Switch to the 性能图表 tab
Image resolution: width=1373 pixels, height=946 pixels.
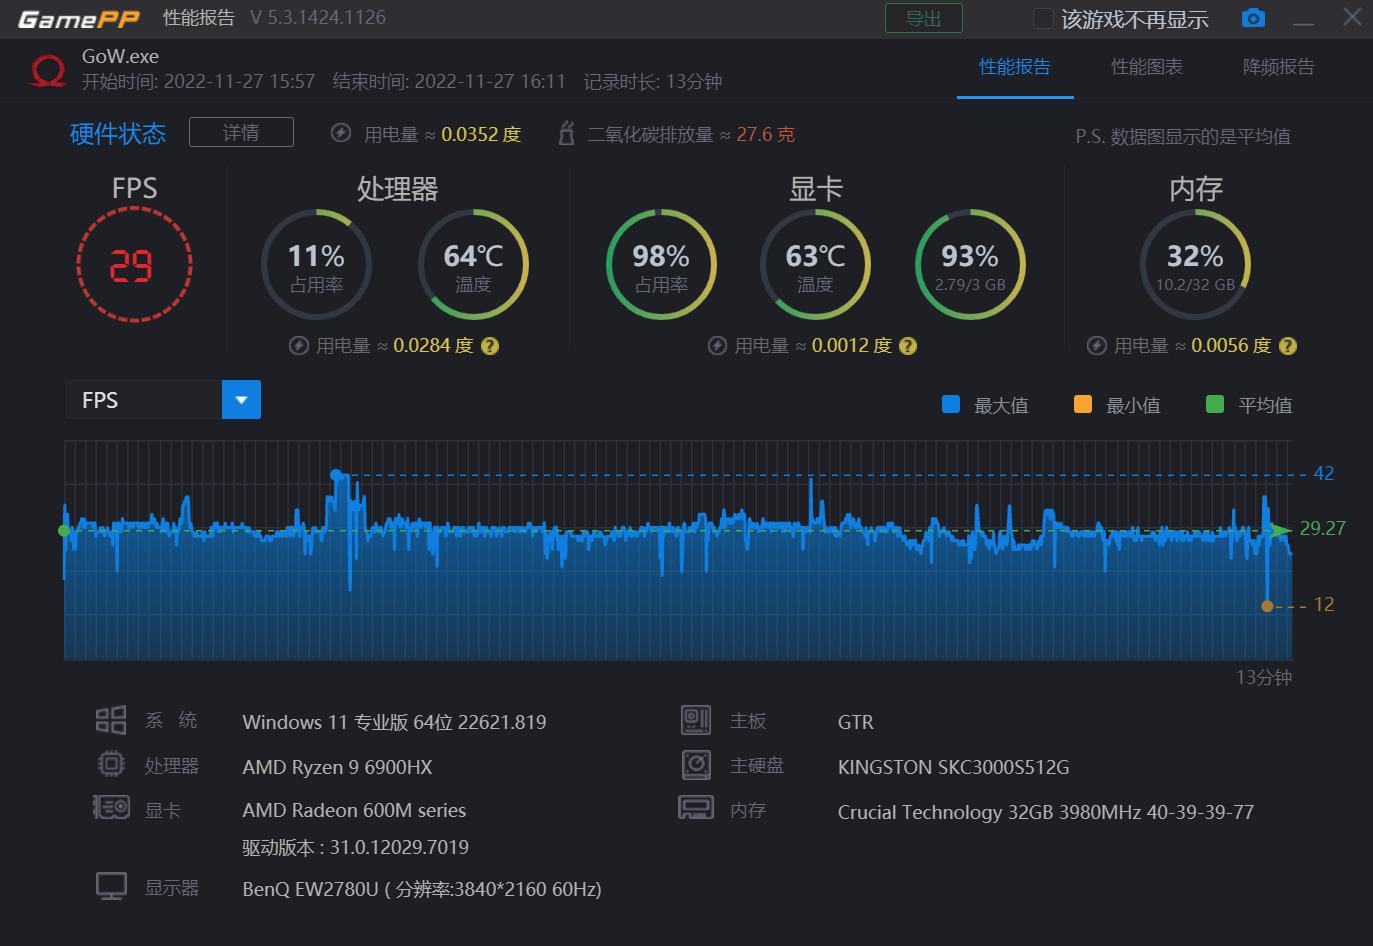(x=1146, y=67)
